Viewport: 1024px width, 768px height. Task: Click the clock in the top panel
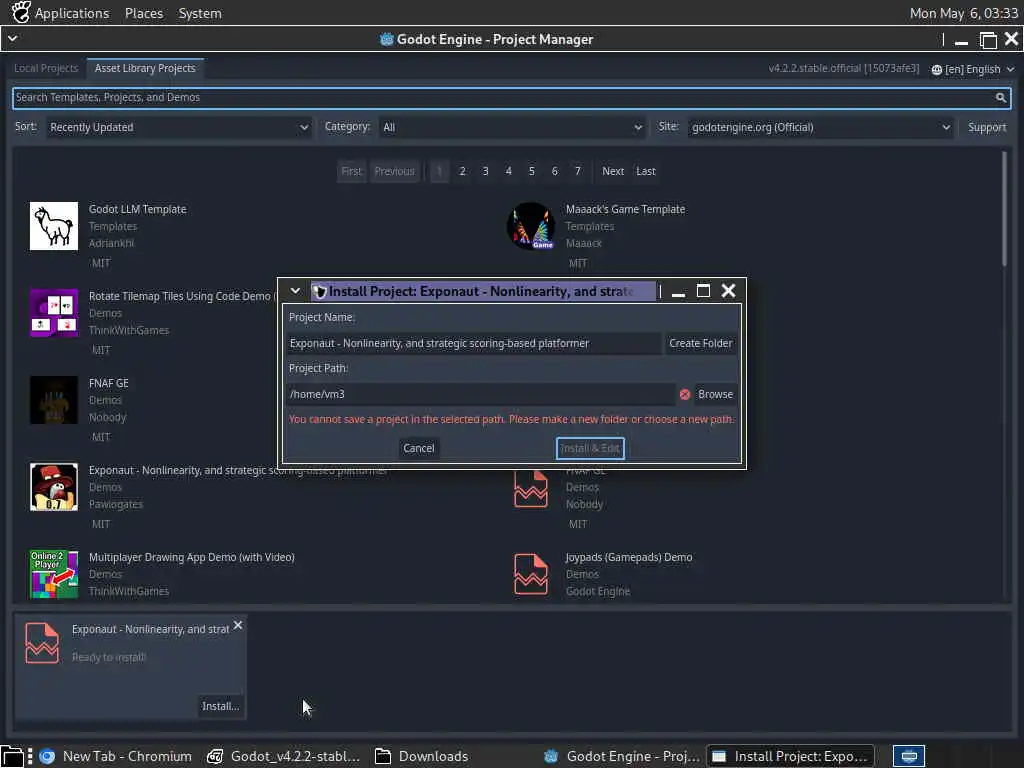tap(963, 13)
